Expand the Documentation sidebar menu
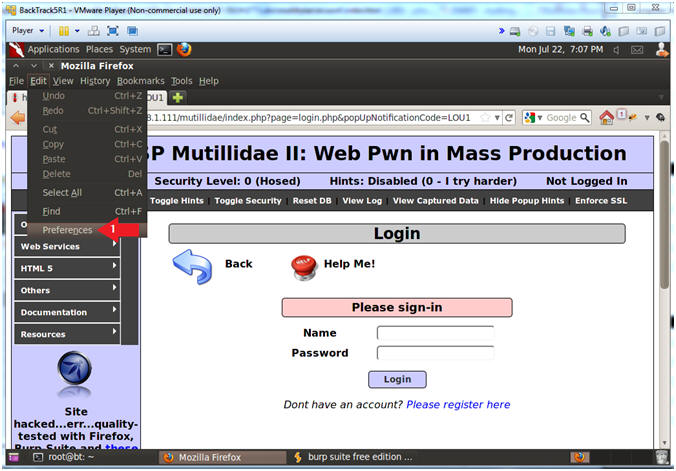 (67, 312)
